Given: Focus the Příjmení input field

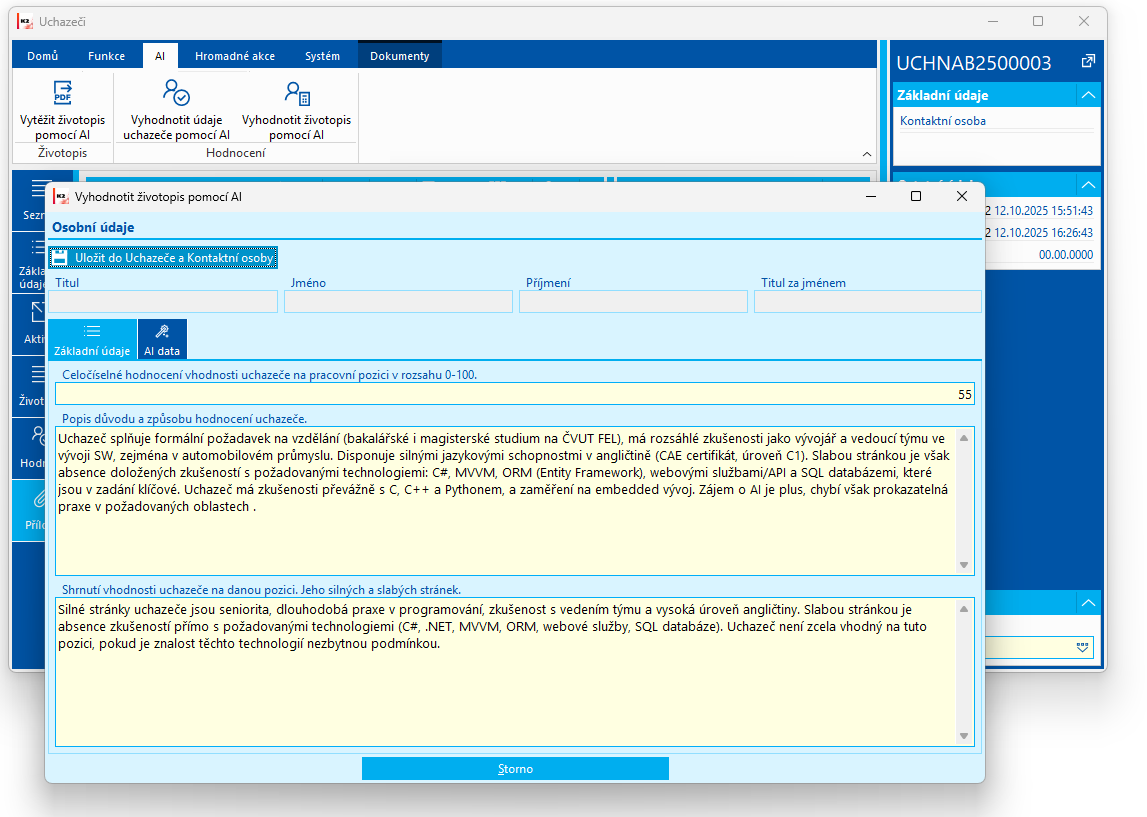Looking at the screenshot, I should click(x=633, y=302).
